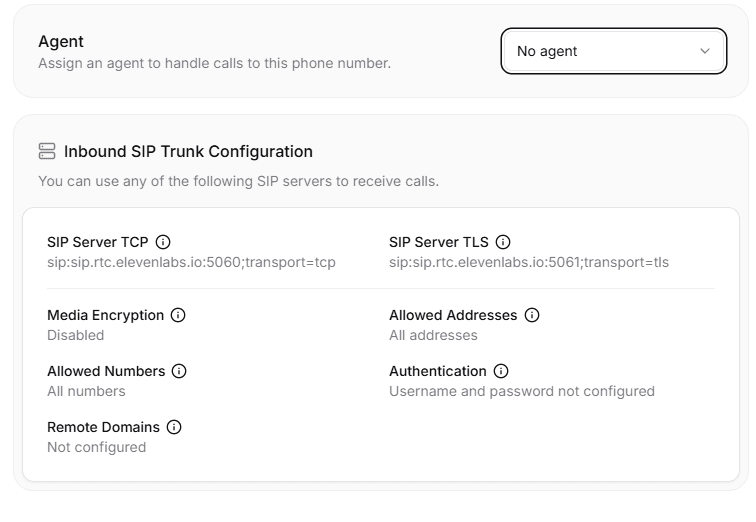Select the SIP Server TCP address text

tap(191, 263)
